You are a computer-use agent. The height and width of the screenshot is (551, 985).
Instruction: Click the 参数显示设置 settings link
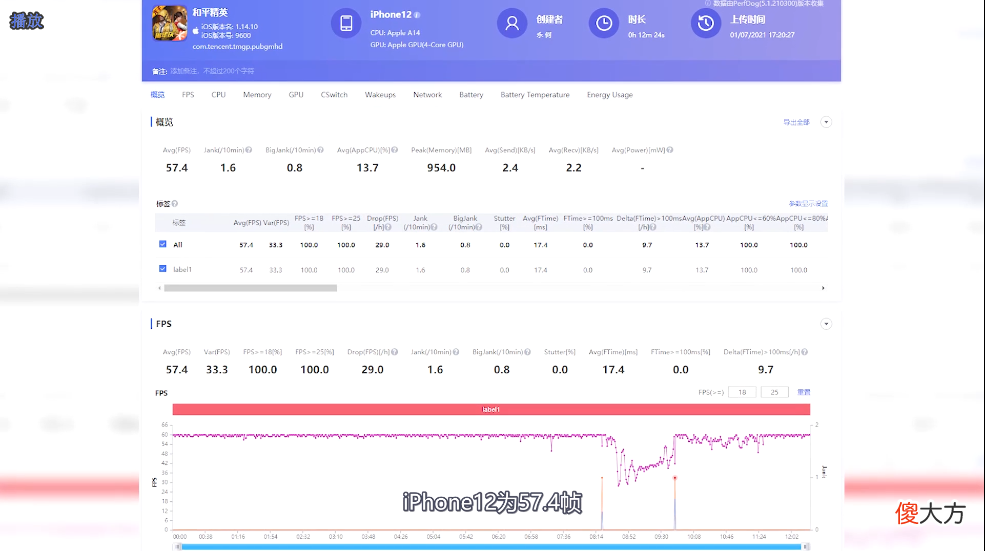(808, 204)
